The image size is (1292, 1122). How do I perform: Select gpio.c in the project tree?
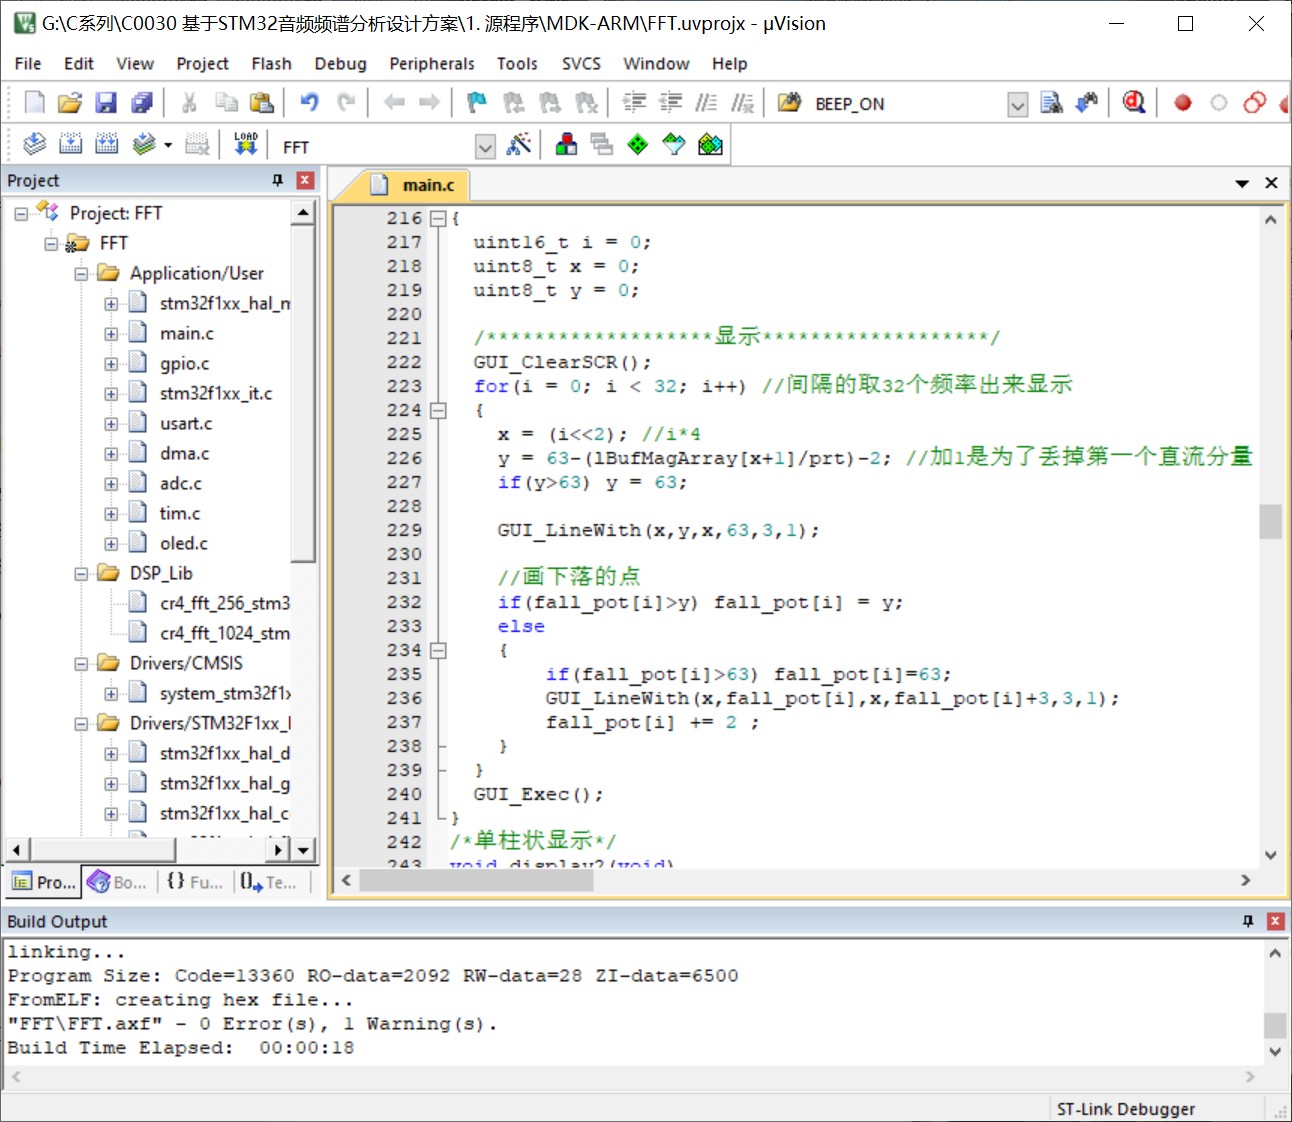click(184, 364)
